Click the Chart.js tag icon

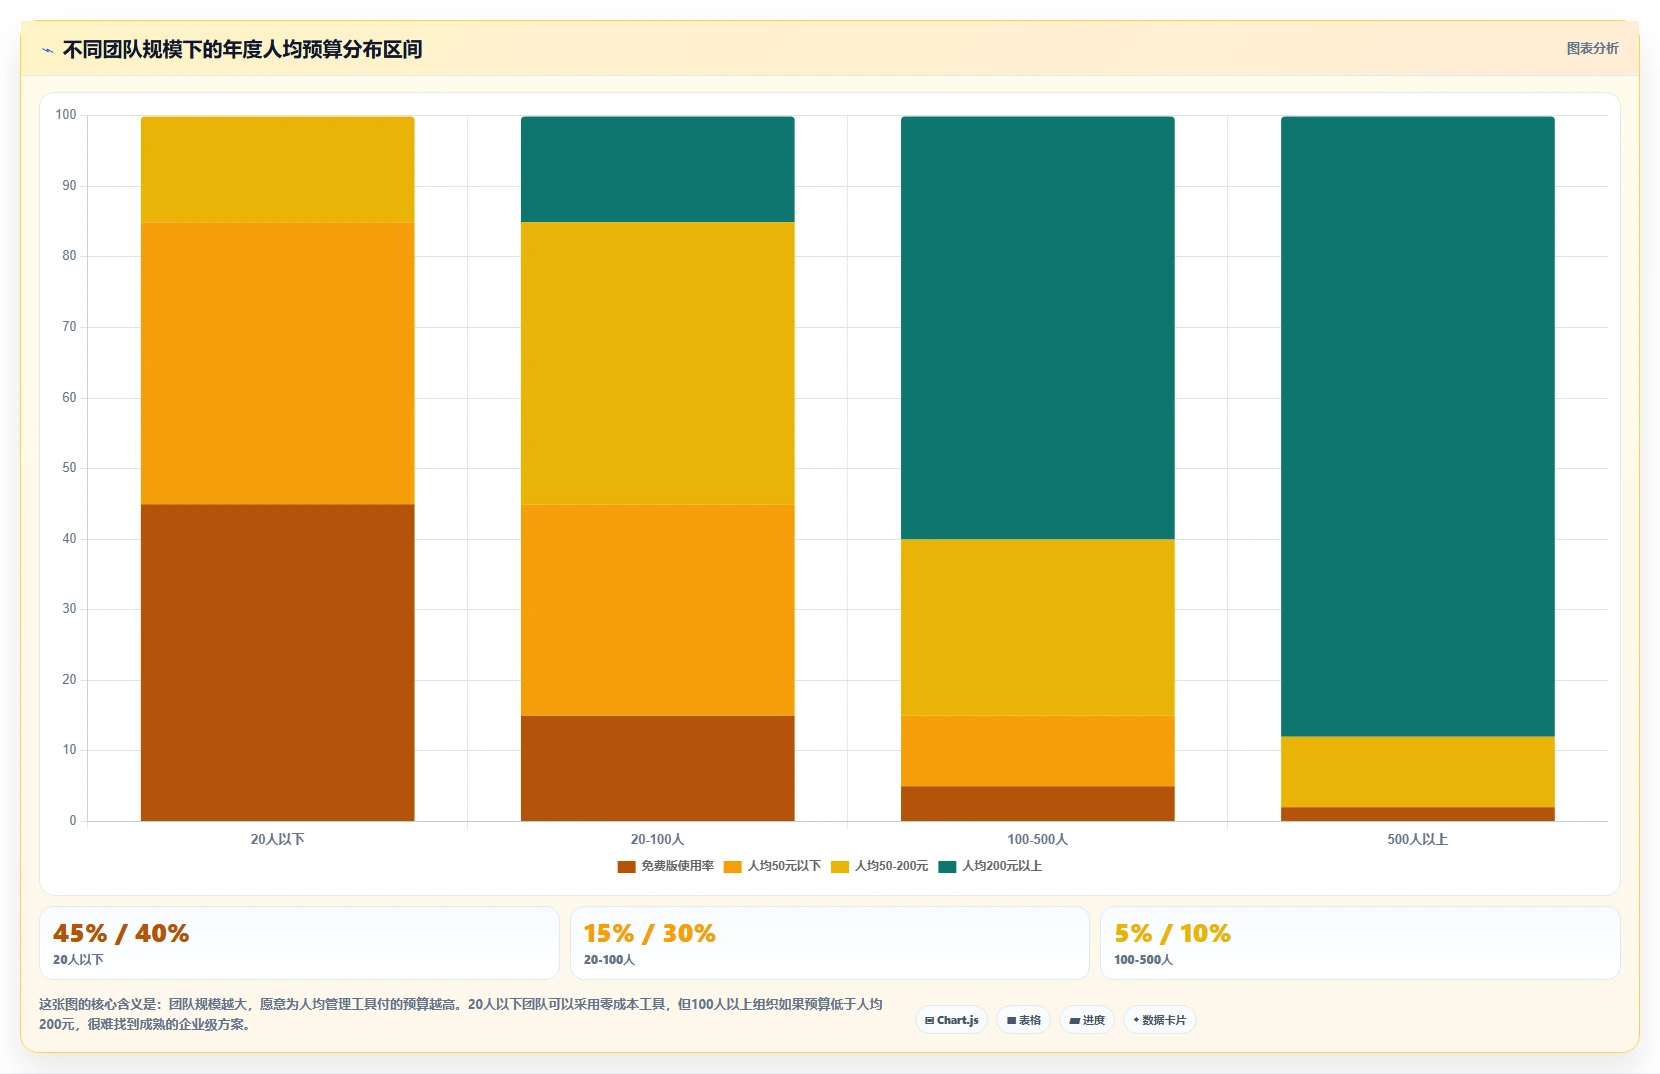click(x=929, y=1020)
